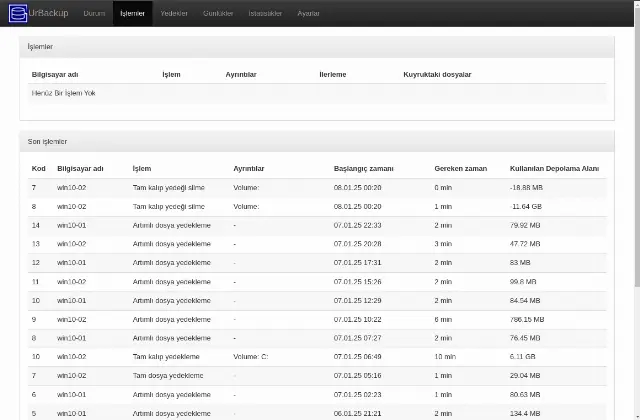Switch to the İstatistikler tab
Screen dimensions: 640x420
pos(265,13)
